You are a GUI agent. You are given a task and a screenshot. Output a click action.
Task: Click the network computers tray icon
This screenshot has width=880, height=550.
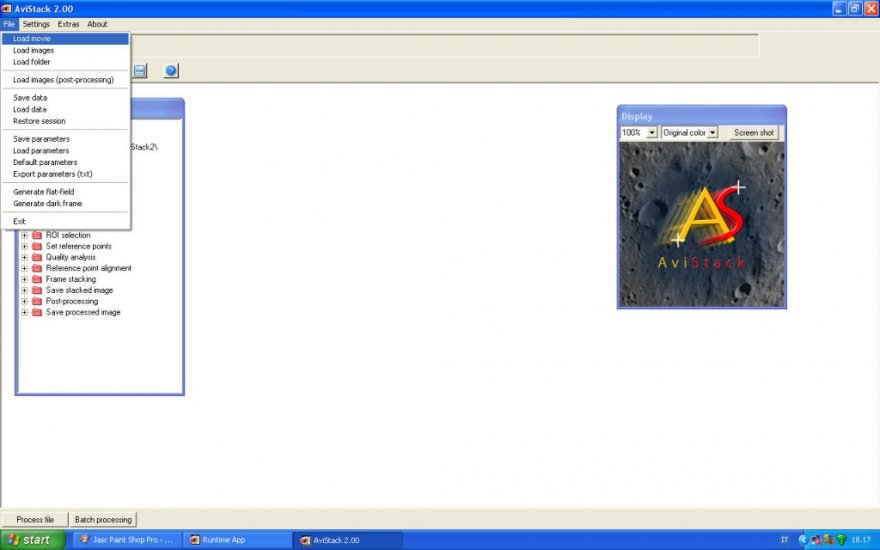[816, 540]
